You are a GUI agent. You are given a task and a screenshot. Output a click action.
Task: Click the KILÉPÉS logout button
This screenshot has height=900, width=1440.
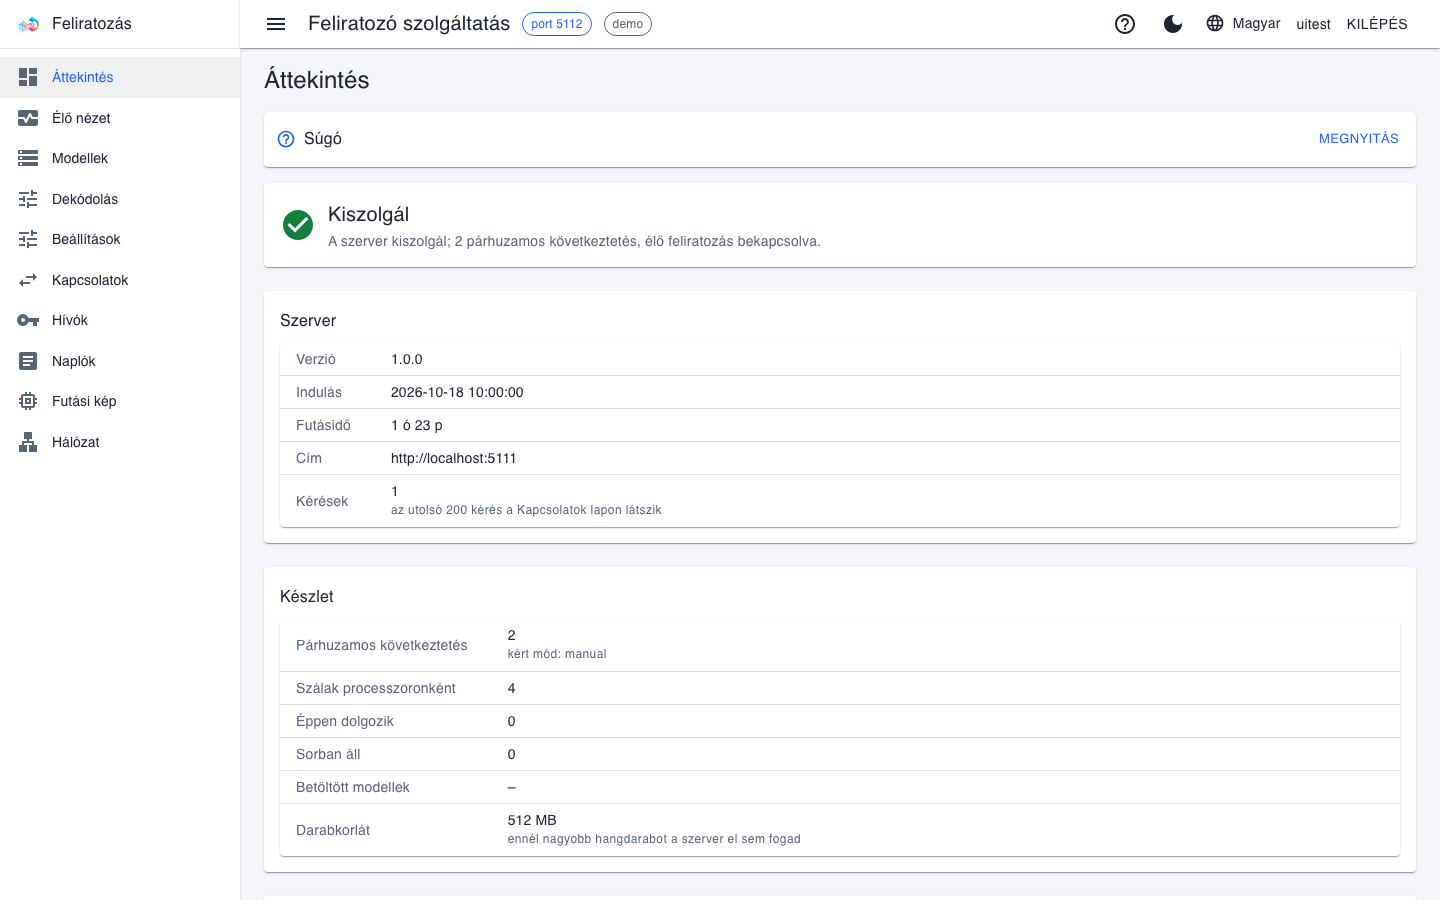pos(1377,24)
